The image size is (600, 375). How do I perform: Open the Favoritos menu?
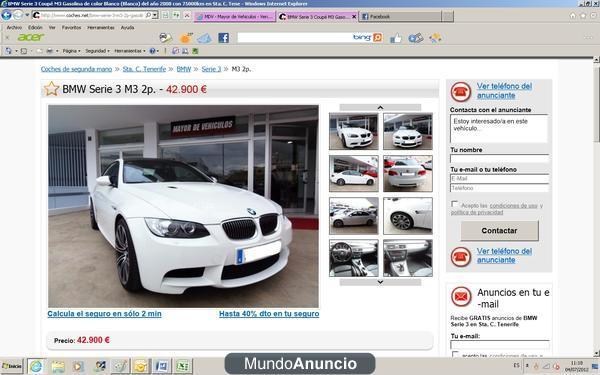pos(72,28)
